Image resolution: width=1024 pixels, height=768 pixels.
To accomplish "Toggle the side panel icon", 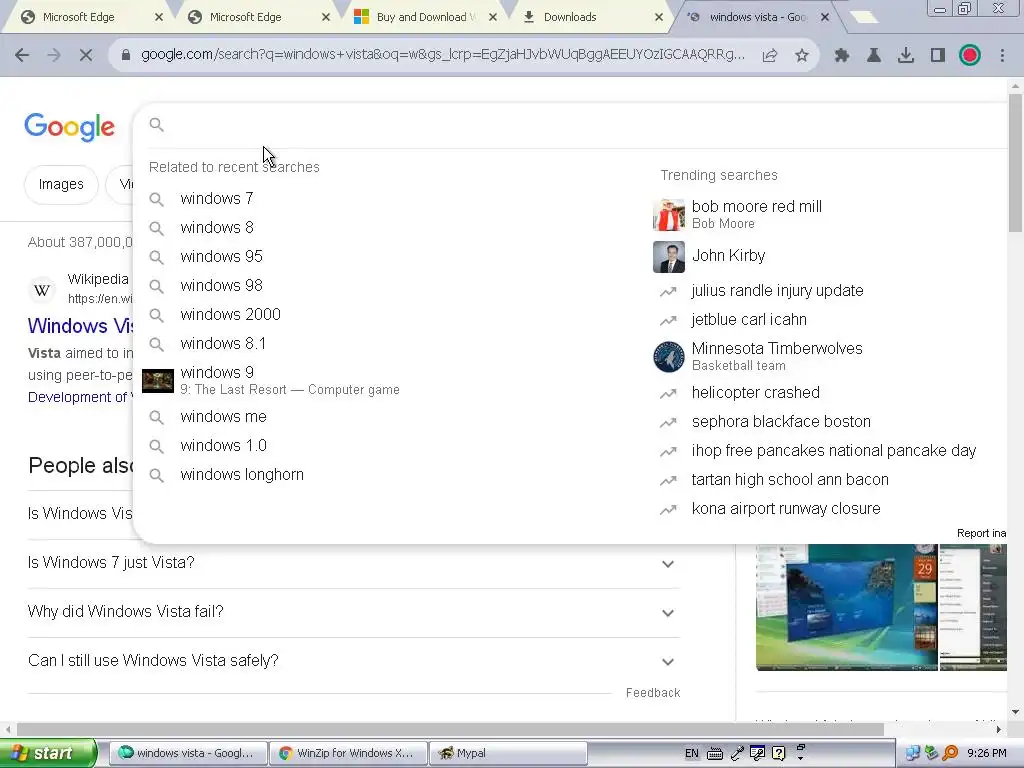I will tap(938, 56).
